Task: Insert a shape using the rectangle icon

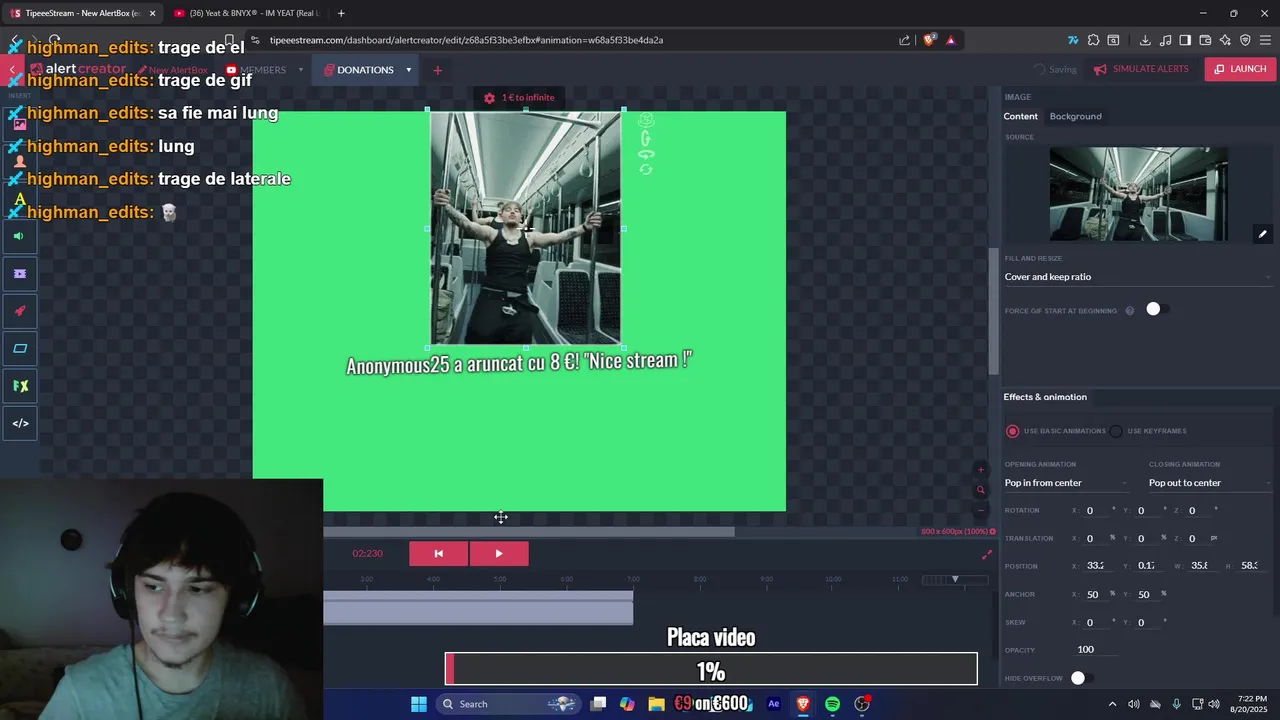Action: point(19,348)
